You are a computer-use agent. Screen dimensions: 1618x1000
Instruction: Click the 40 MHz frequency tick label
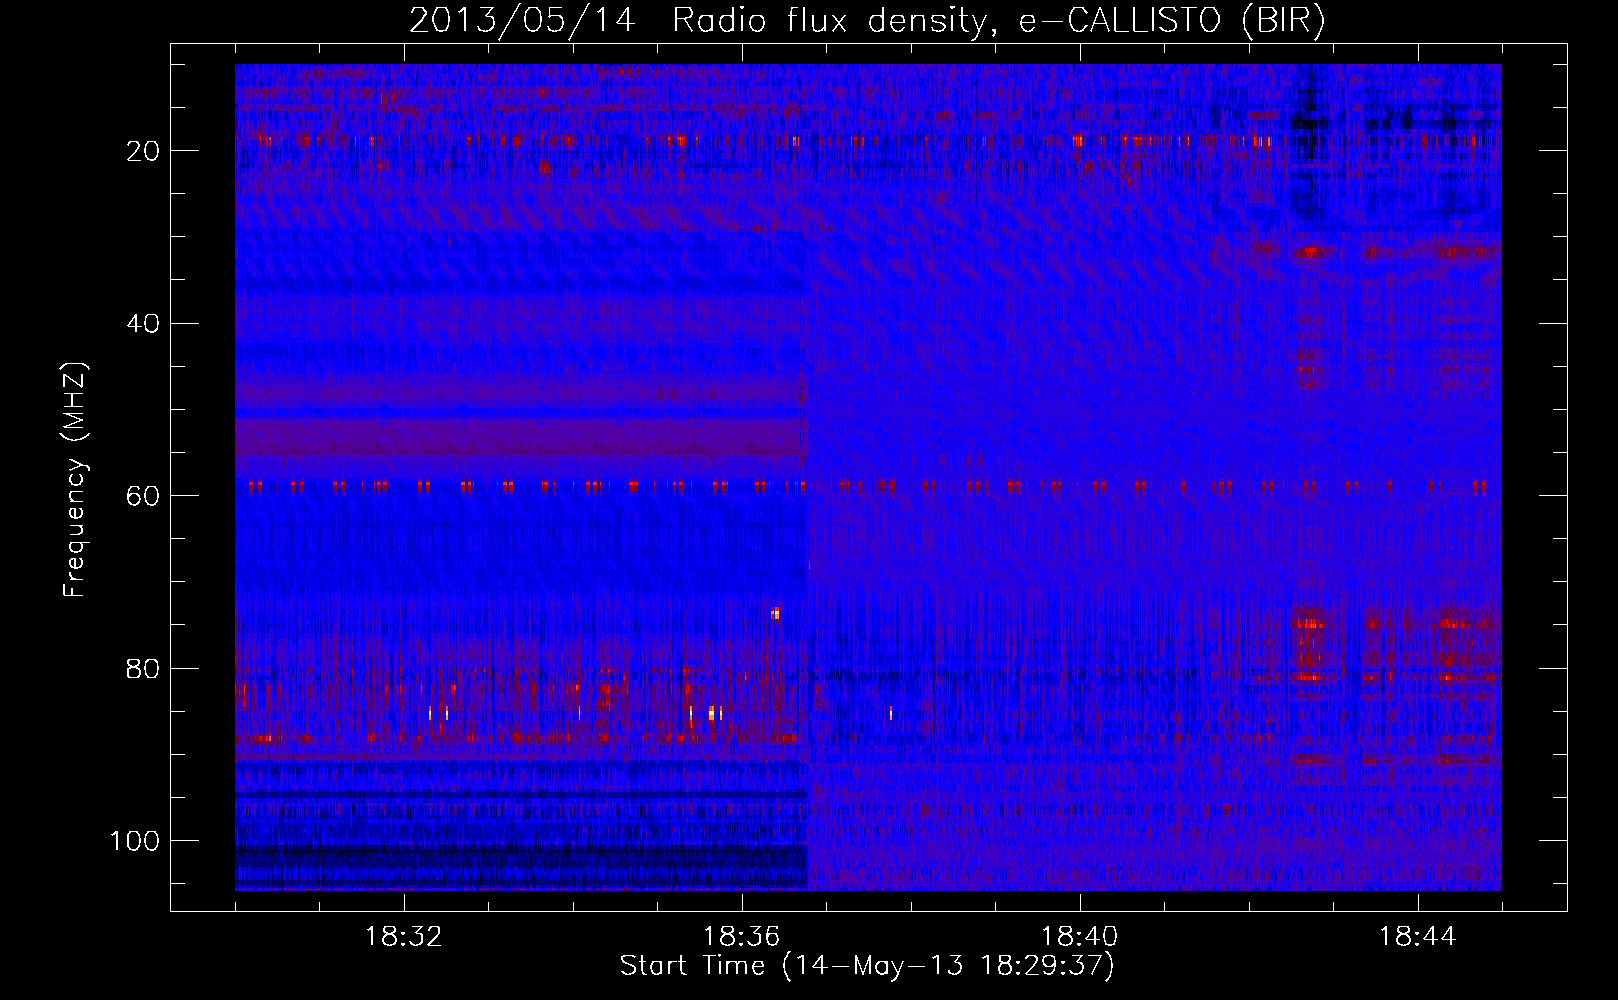tap(144, 324)
